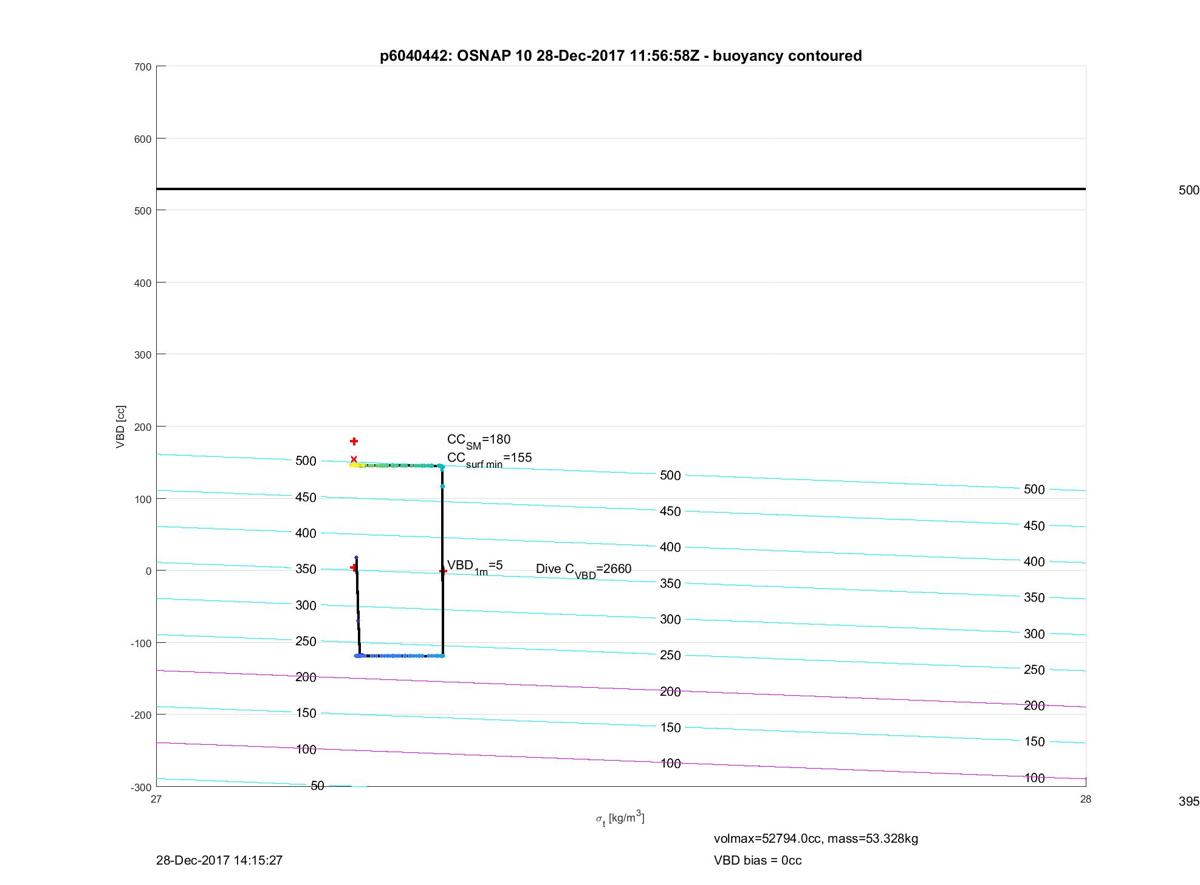Click the x-axis tick label 28
The width and height of the screenshot is (1200, 885).
[1086, 799]
